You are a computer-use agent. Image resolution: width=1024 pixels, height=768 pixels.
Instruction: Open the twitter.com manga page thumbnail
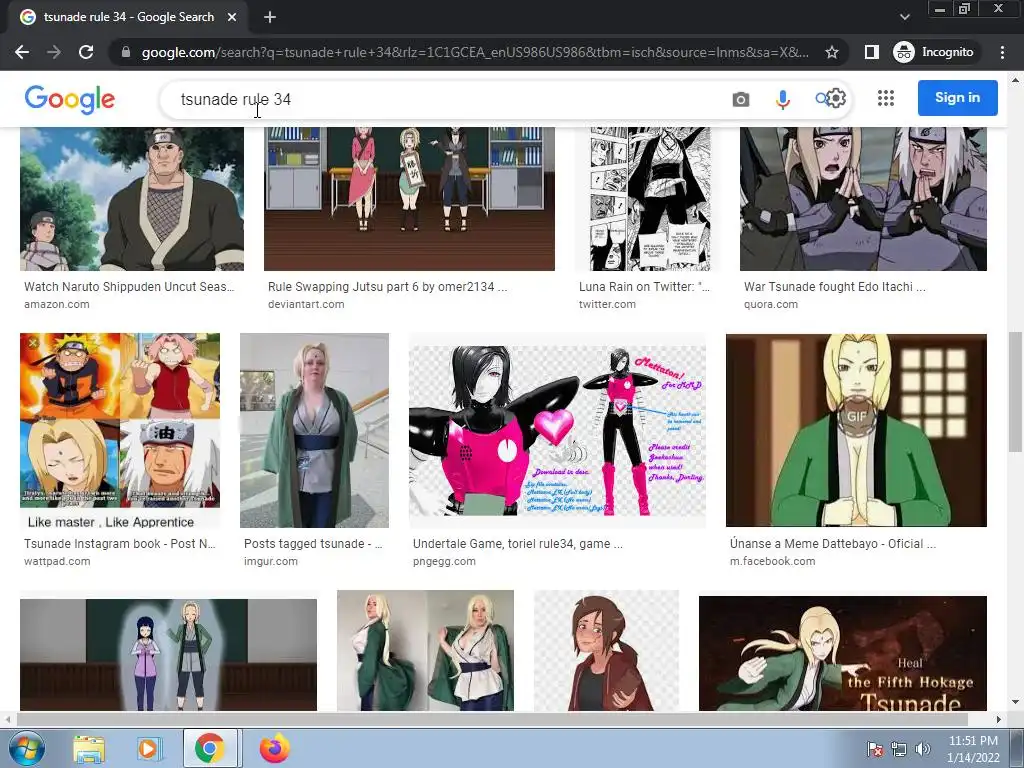(650, 199)
